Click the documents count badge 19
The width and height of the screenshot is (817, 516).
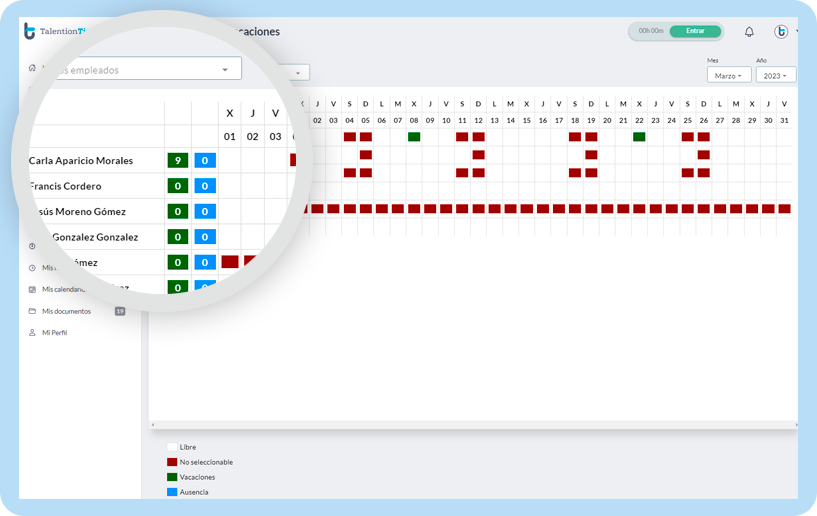click(x=120, y=311)
